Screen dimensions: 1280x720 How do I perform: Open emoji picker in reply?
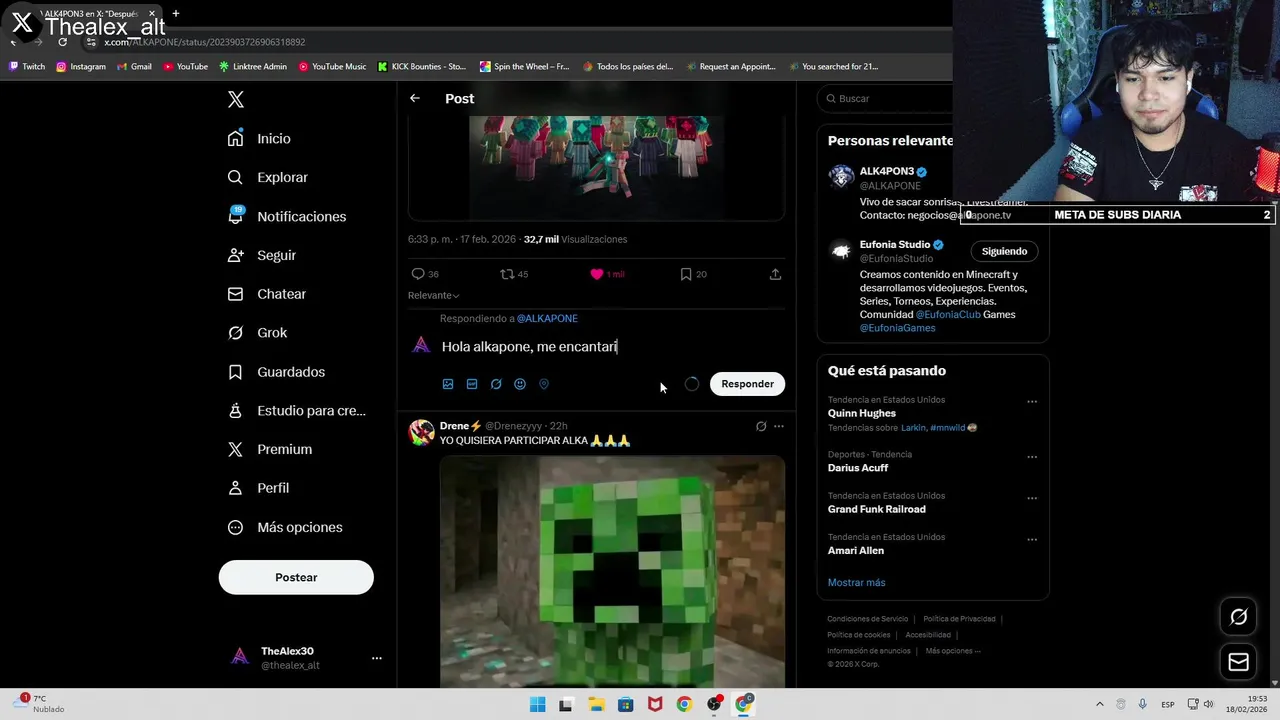pyautogui.click(x=520, y=384)
